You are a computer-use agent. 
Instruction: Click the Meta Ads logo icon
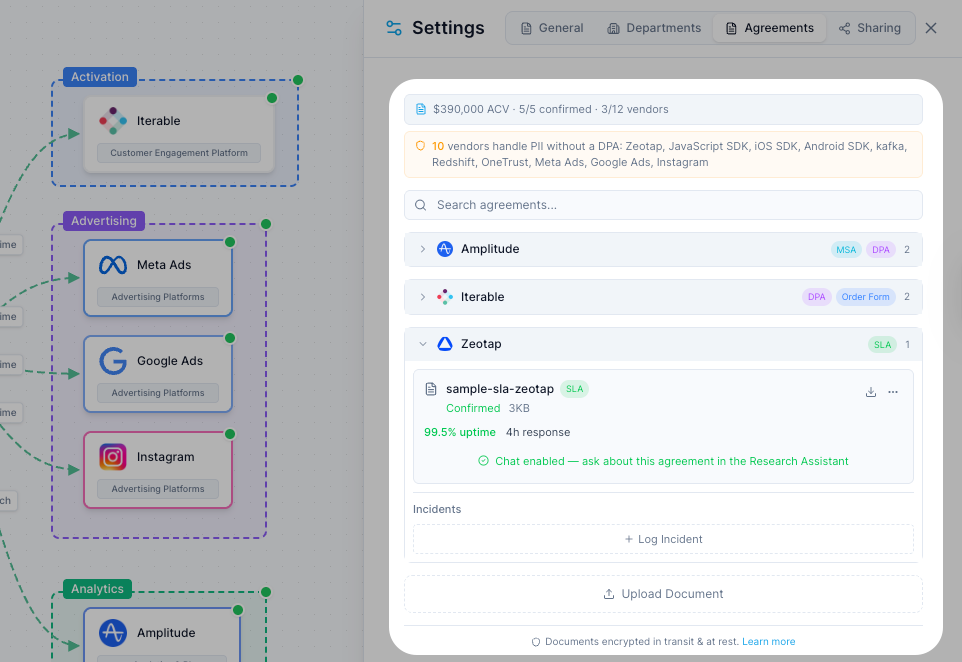coord(113,265)
